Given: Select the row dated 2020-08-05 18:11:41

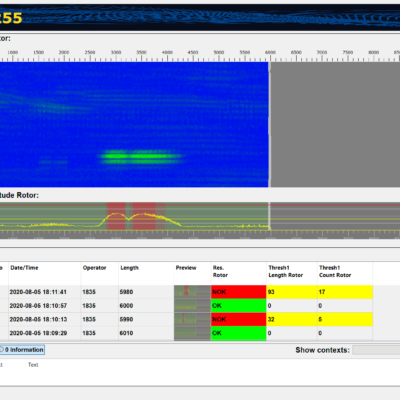Looking at the screenshot, I should click(x=186, y=292).
